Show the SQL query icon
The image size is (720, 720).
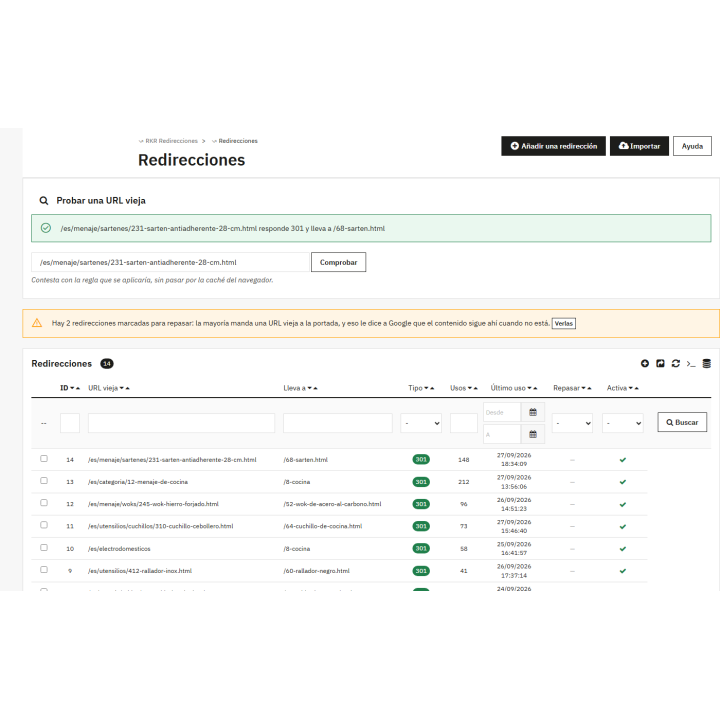point(691,364)
